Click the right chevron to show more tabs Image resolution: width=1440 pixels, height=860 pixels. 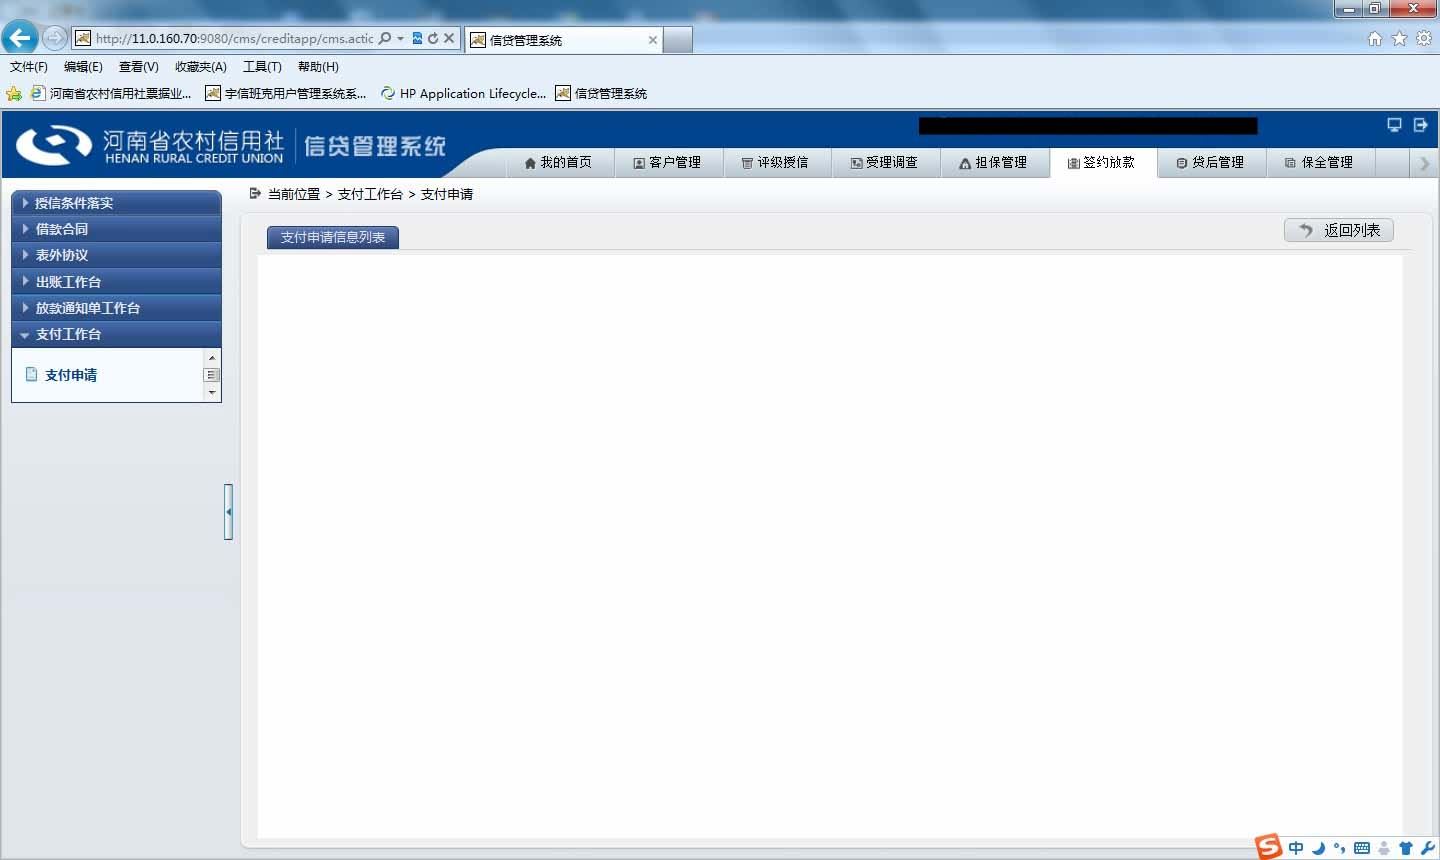pos(1425,163)
